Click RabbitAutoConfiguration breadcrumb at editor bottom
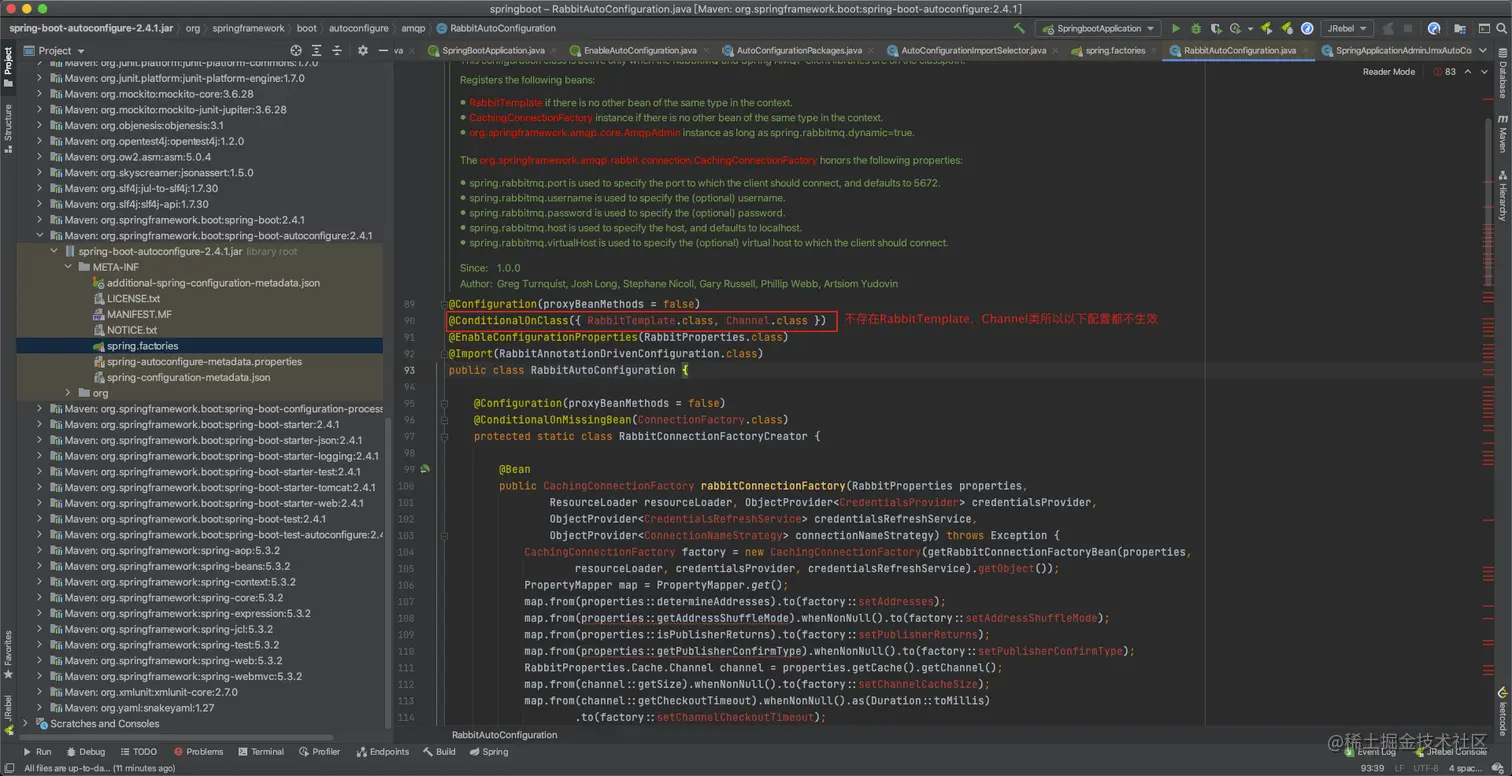This screenshot has width=1512, height=776. coord(504,734)
